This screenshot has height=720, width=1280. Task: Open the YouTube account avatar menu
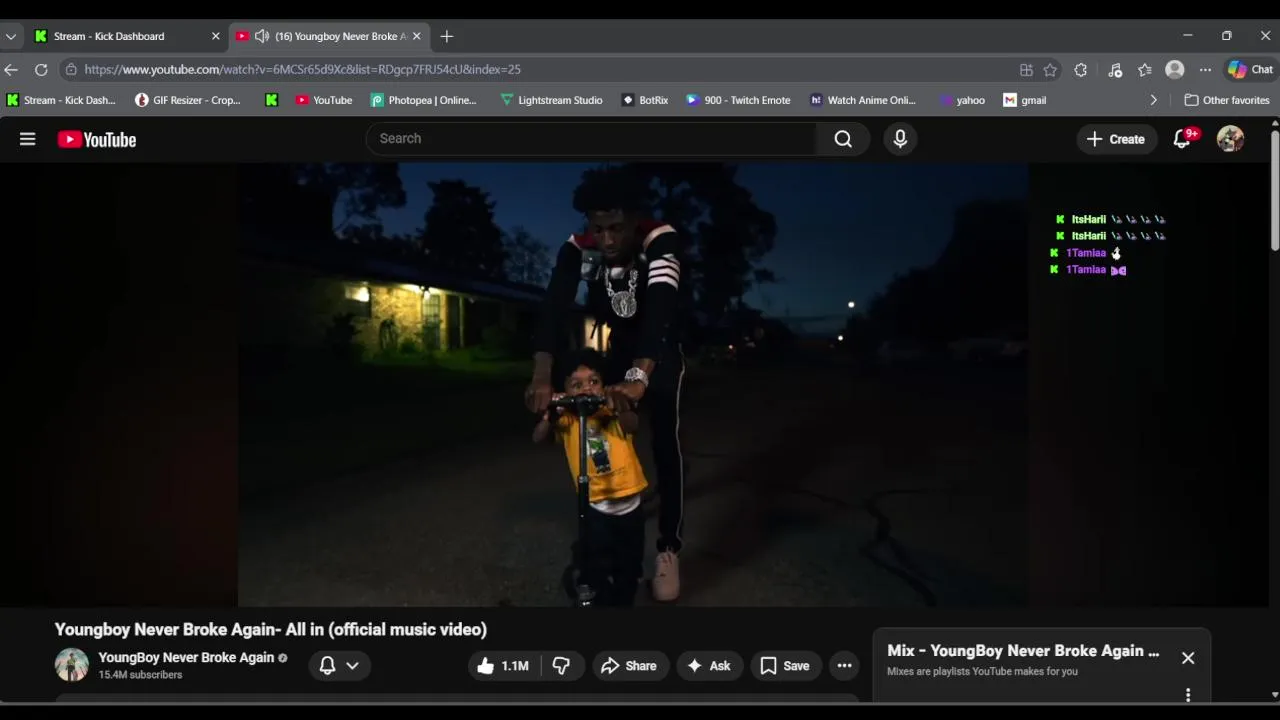point(1230,139)
